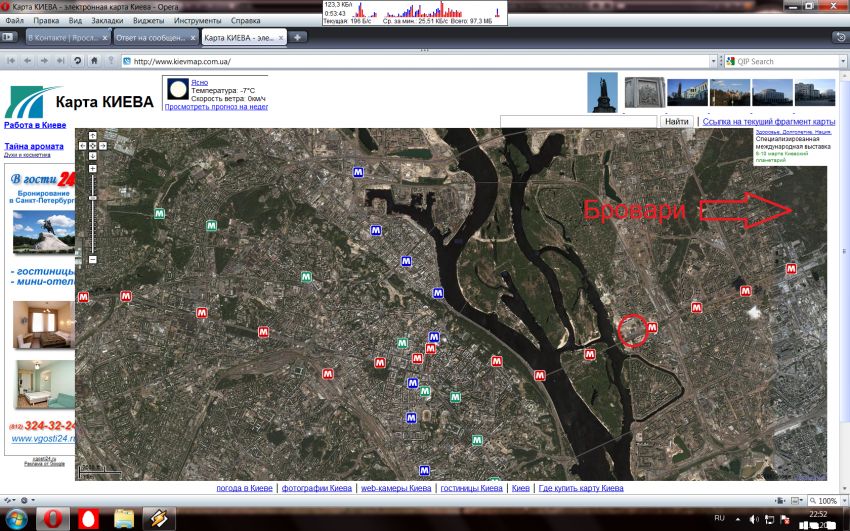The width and height of the screenshot is (850, 531).
Task: Open 'Работа в Киеве' link
Action: [35, 125]
